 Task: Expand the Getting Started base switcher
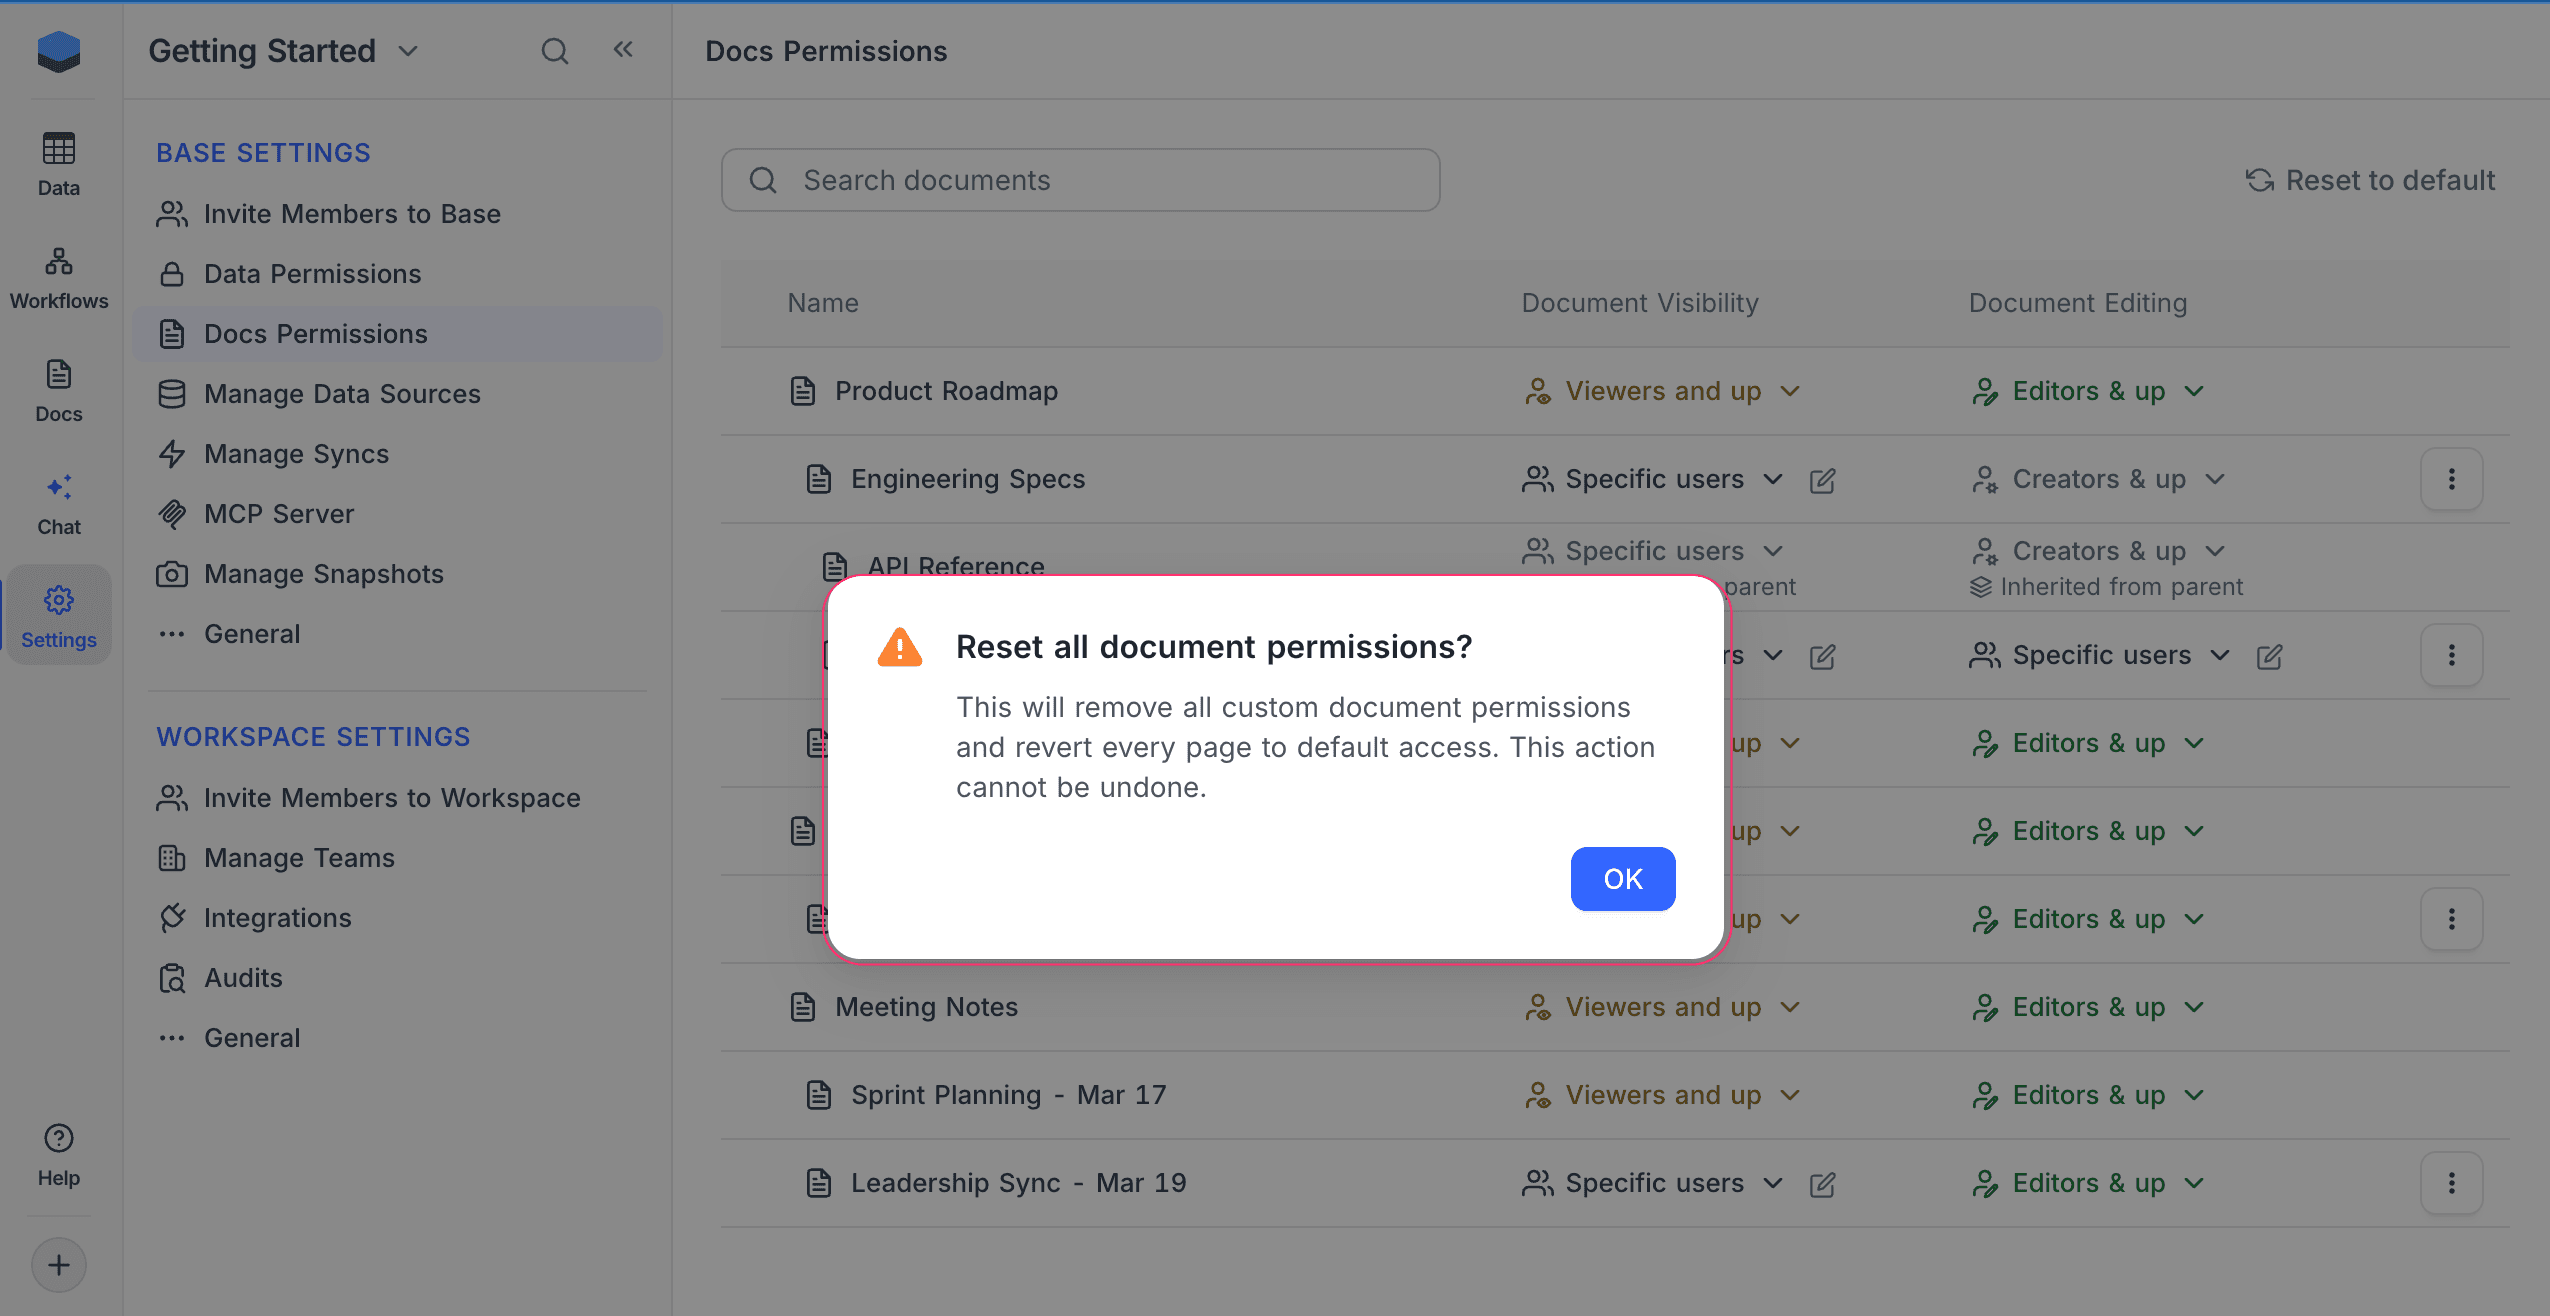tap(408, 51)
